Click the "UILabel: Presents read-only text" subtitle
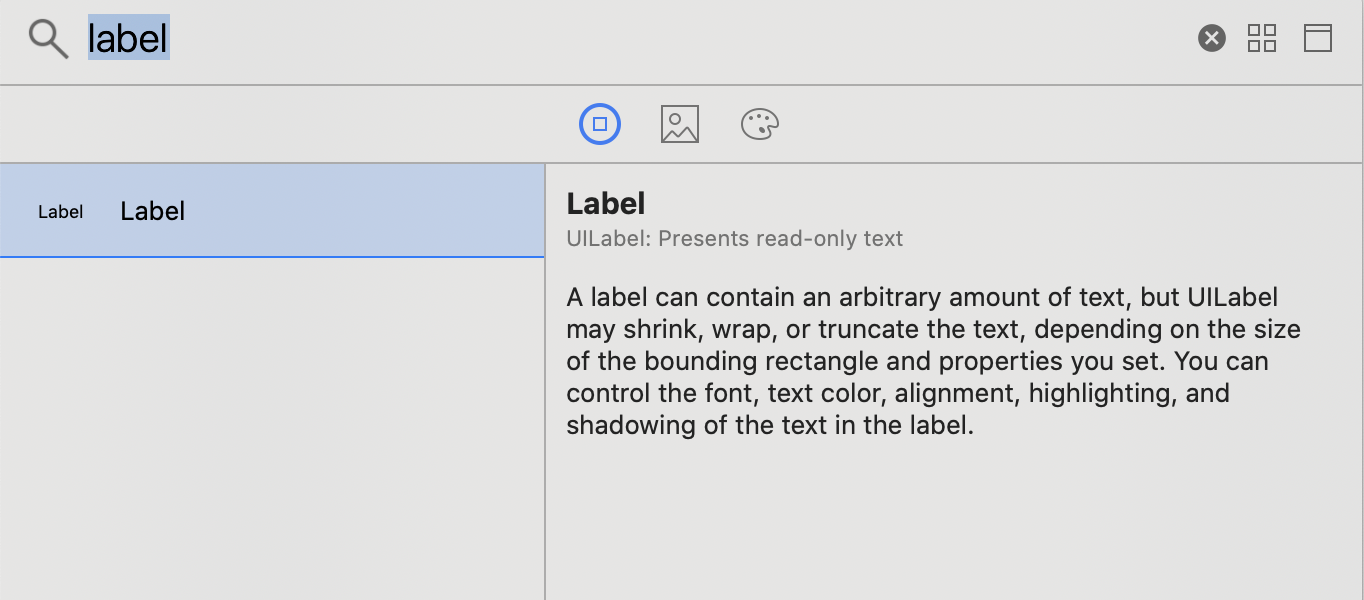Screen dimensions: 1364x600 pyautogui.click(x=734, y=239)
